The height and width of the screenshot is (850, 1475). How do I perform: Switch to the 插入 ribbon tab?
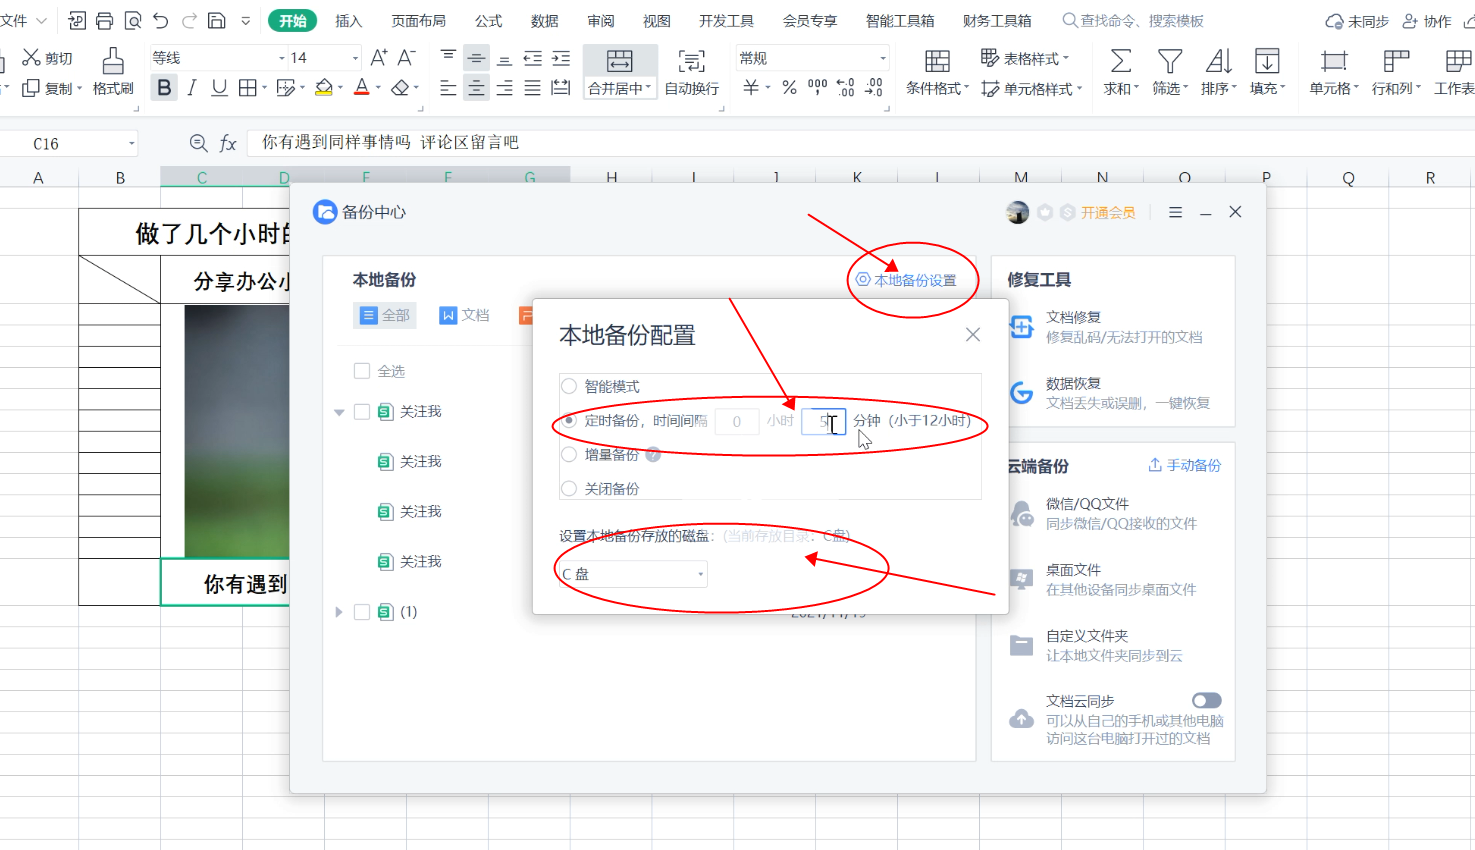348,20
